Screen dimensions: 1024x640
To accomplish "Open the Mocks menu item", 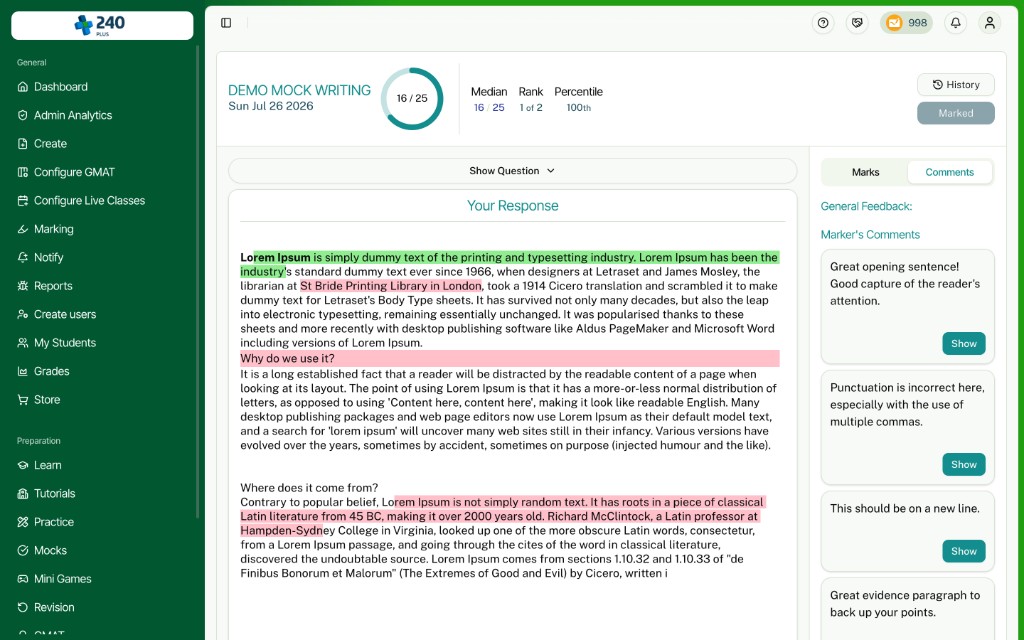I will click(50, 550).
